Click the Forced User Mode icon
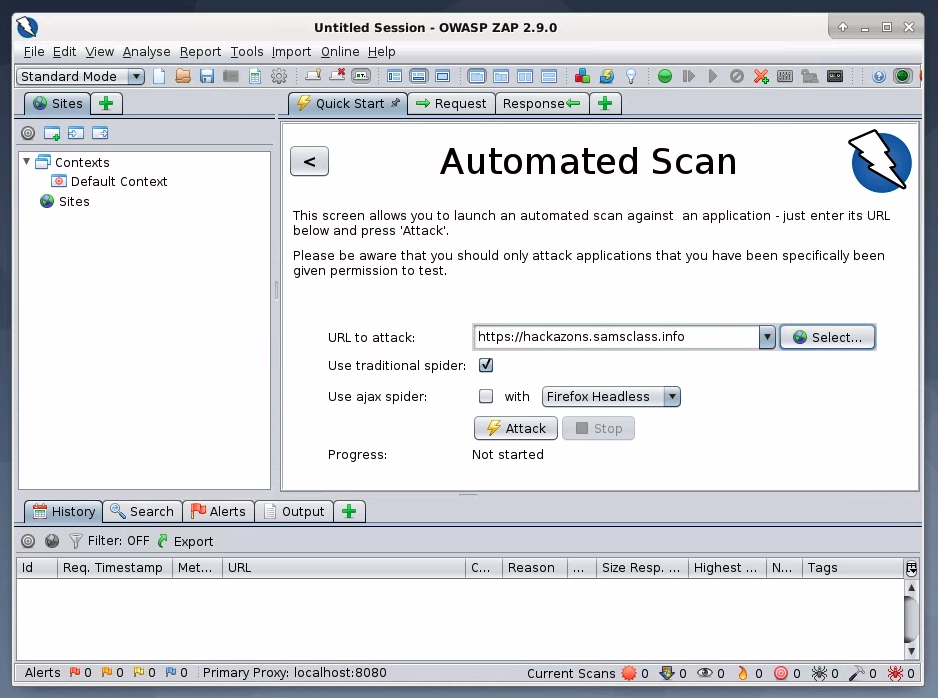The height and width of the screenshot is (698, 938). (x=809, y=76)
